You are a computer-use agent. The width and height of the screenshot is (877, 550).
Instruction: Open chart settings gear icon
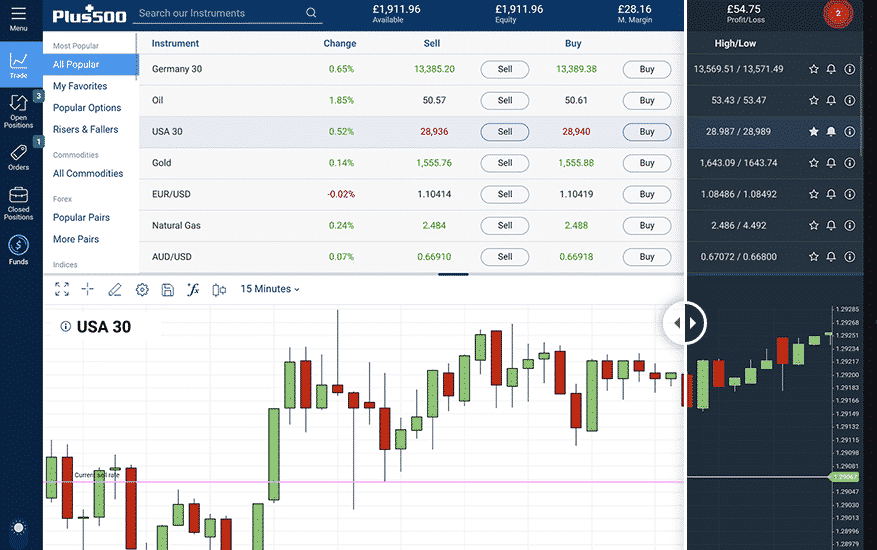coord(142,289)
